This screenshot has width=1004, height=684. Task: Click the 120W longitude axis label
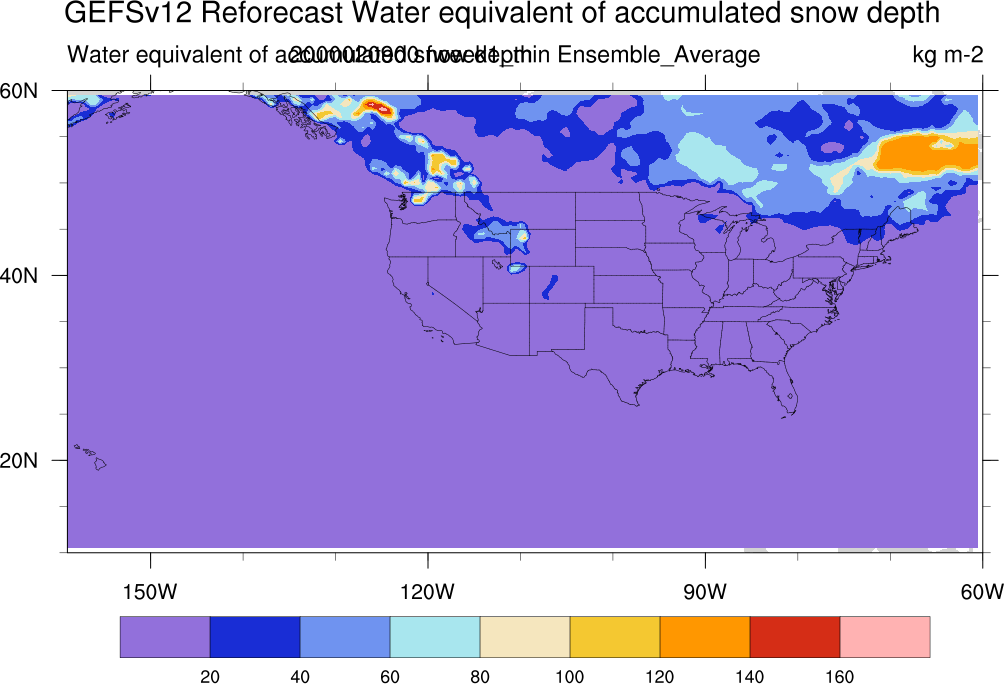click(x=427, y=591)
